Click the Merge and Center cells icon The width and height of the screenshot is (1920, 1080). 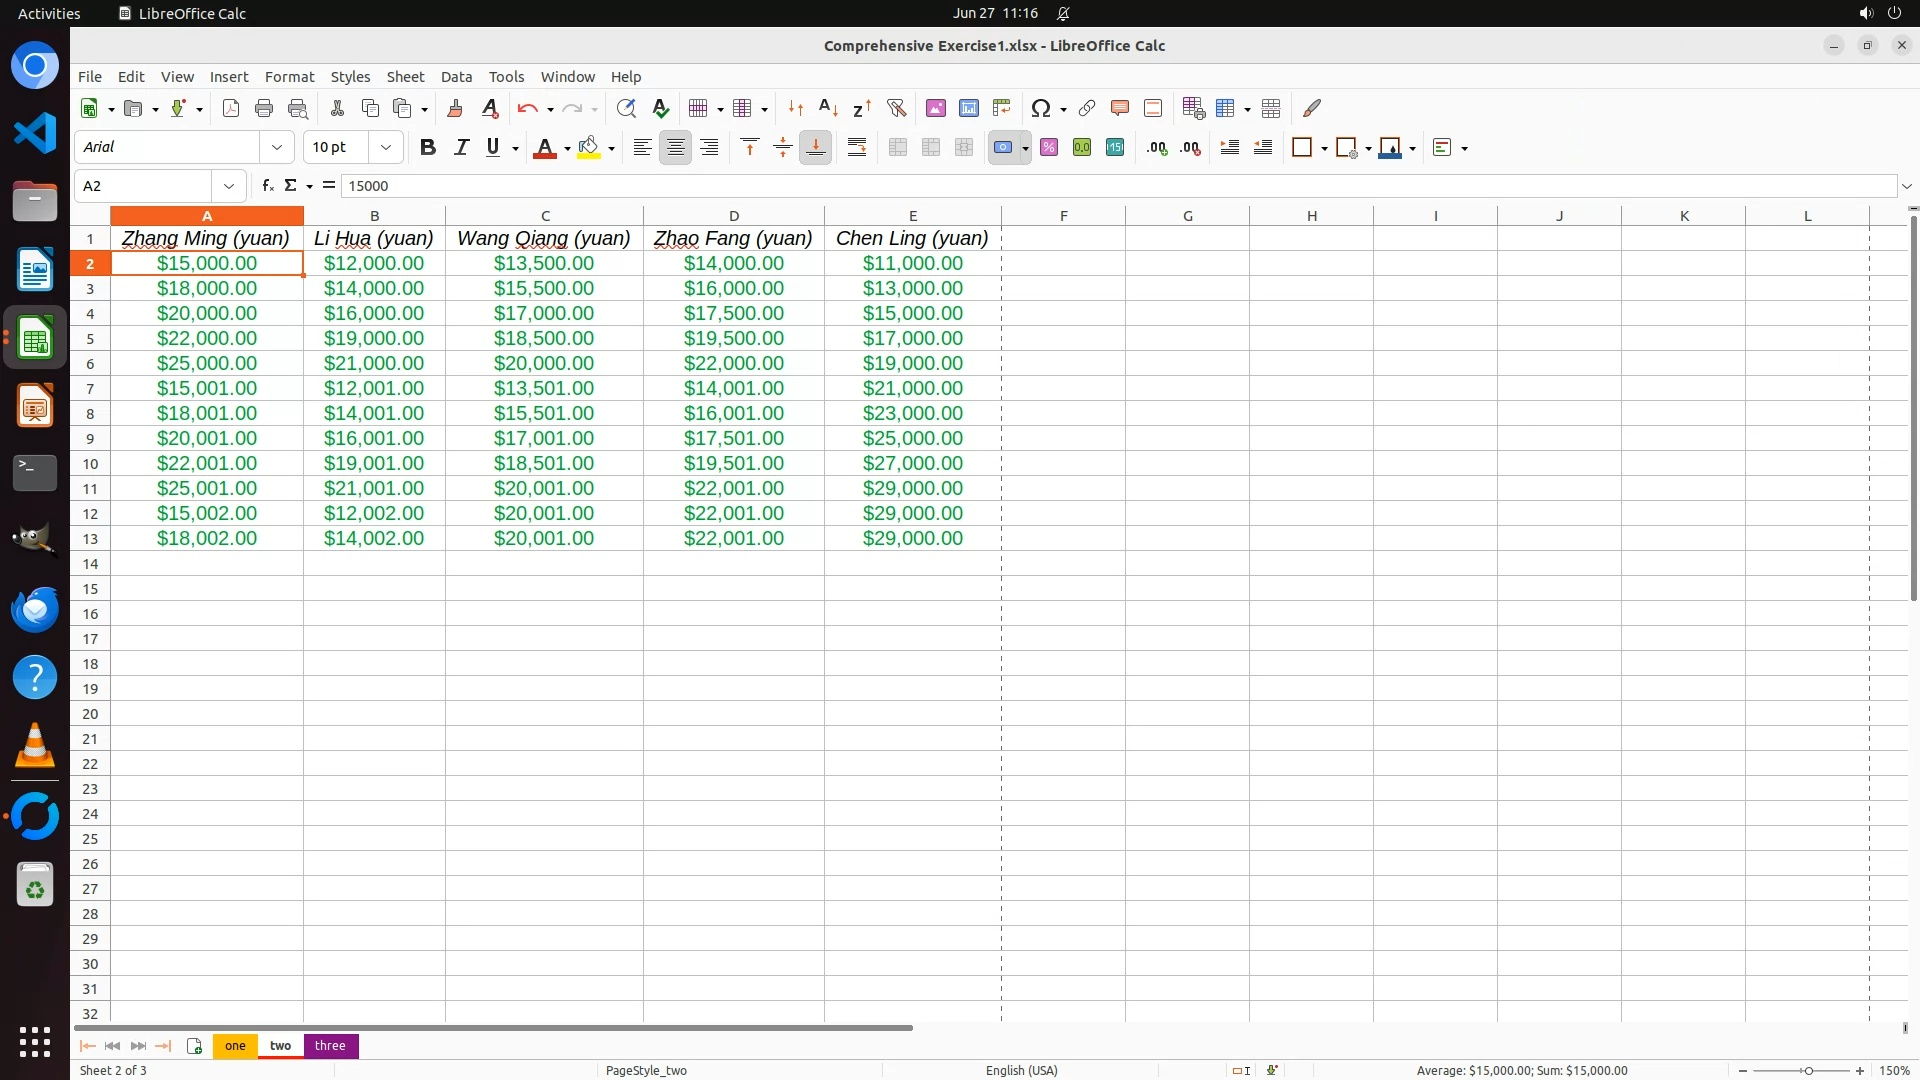[898, 147]
